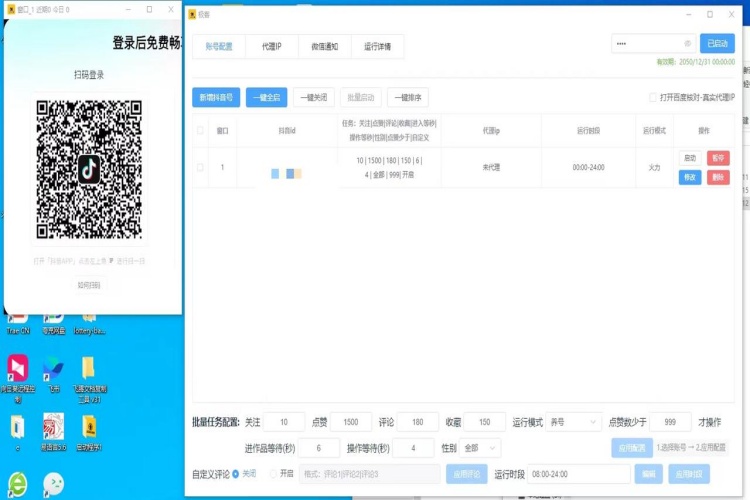
Task: Click the 火力 run mode cell
Action: (x=654, y=167)
